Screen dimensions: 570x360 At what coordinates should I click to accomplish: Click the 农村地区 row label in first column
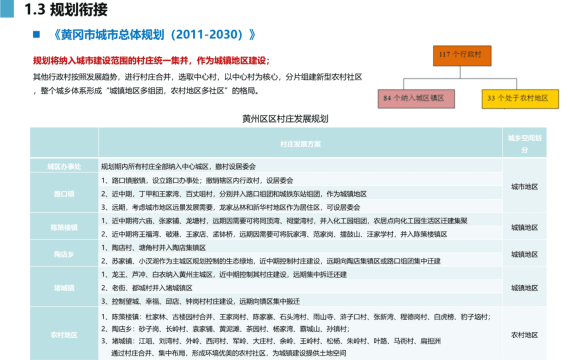tap(64, 335)
